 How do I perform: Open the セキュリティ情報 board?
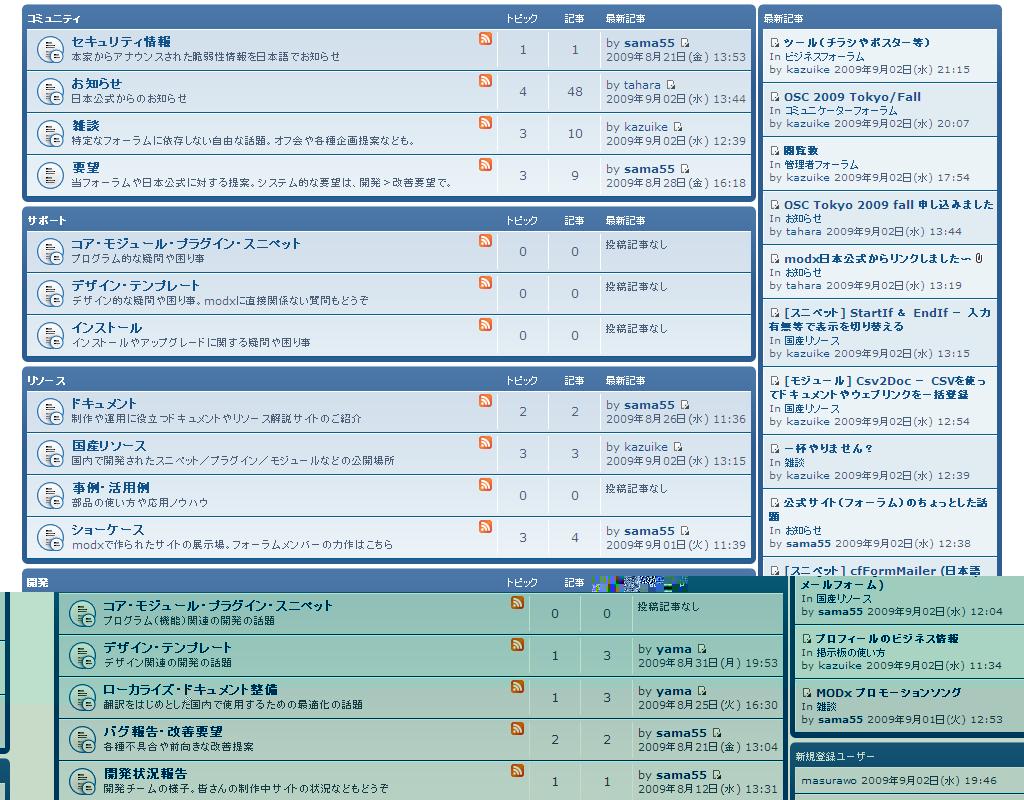pyautogui.click(x=121, y=42)
